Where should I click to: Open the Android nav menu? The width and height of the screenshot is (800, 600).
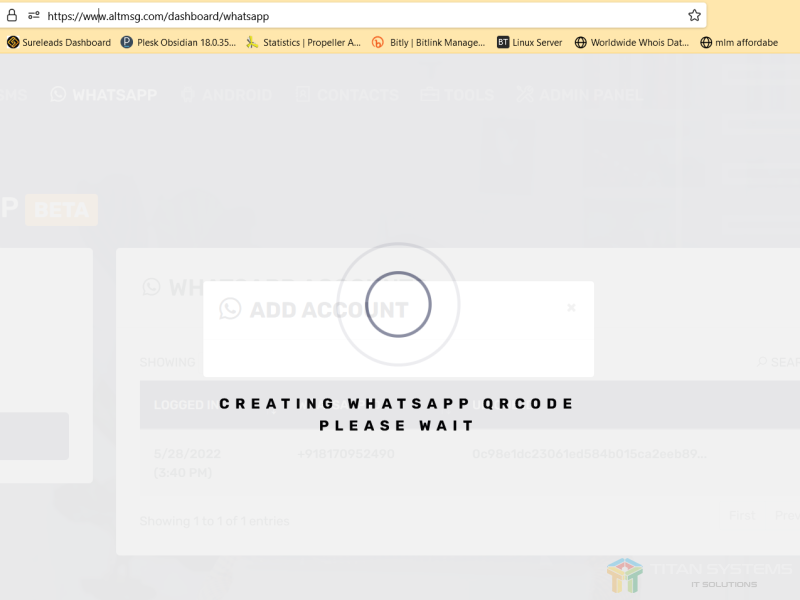pyautogui.click(x=226, y=95)
